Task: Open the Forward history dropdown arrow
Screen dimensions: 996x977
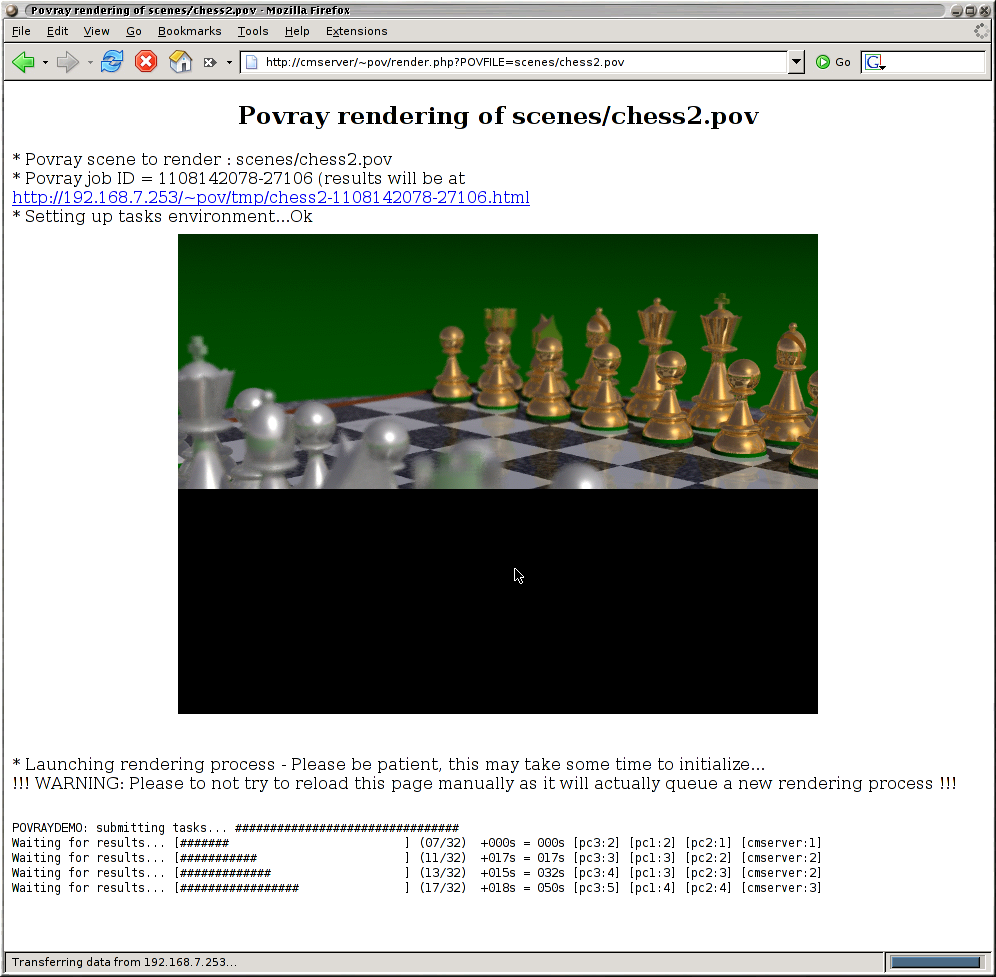Action: coord(90,62)
